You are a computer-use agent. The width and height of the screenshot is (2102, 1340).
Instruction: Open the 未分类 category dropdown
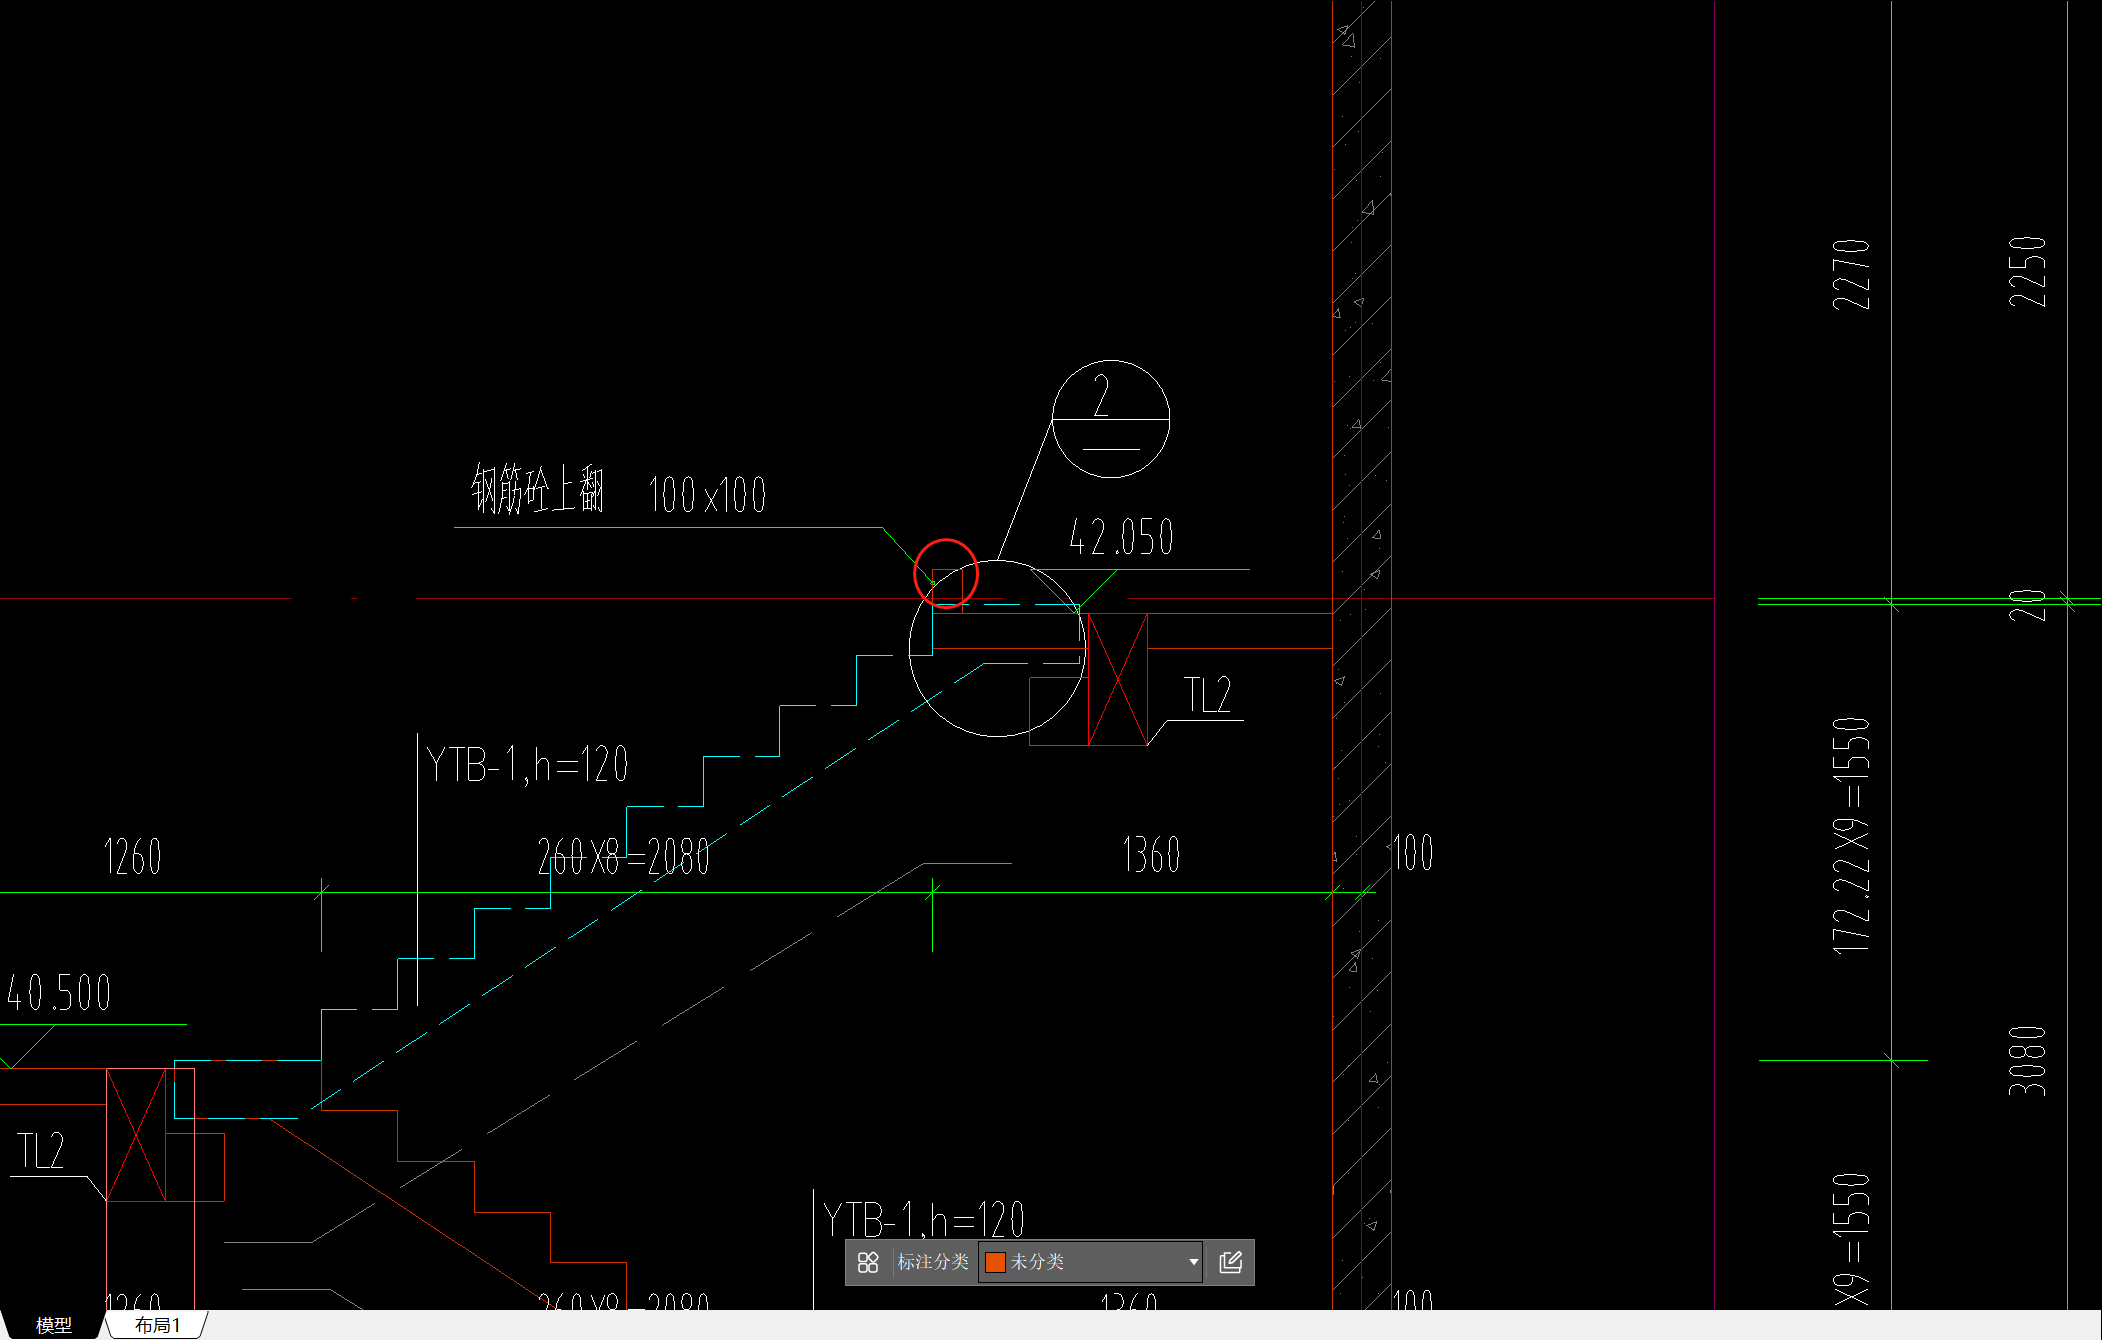(1091, 1262)
